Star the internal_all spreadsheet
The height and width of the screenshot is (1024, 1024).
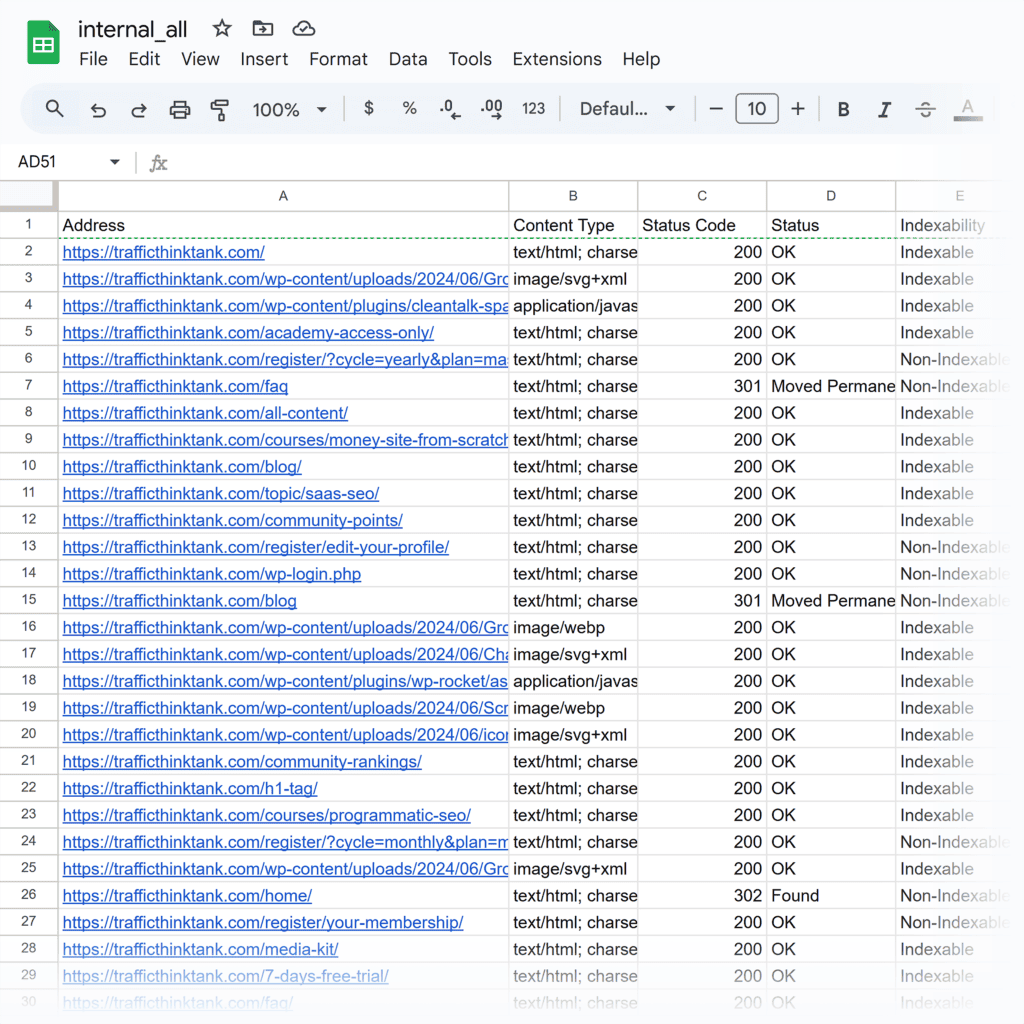pos(221,28)
